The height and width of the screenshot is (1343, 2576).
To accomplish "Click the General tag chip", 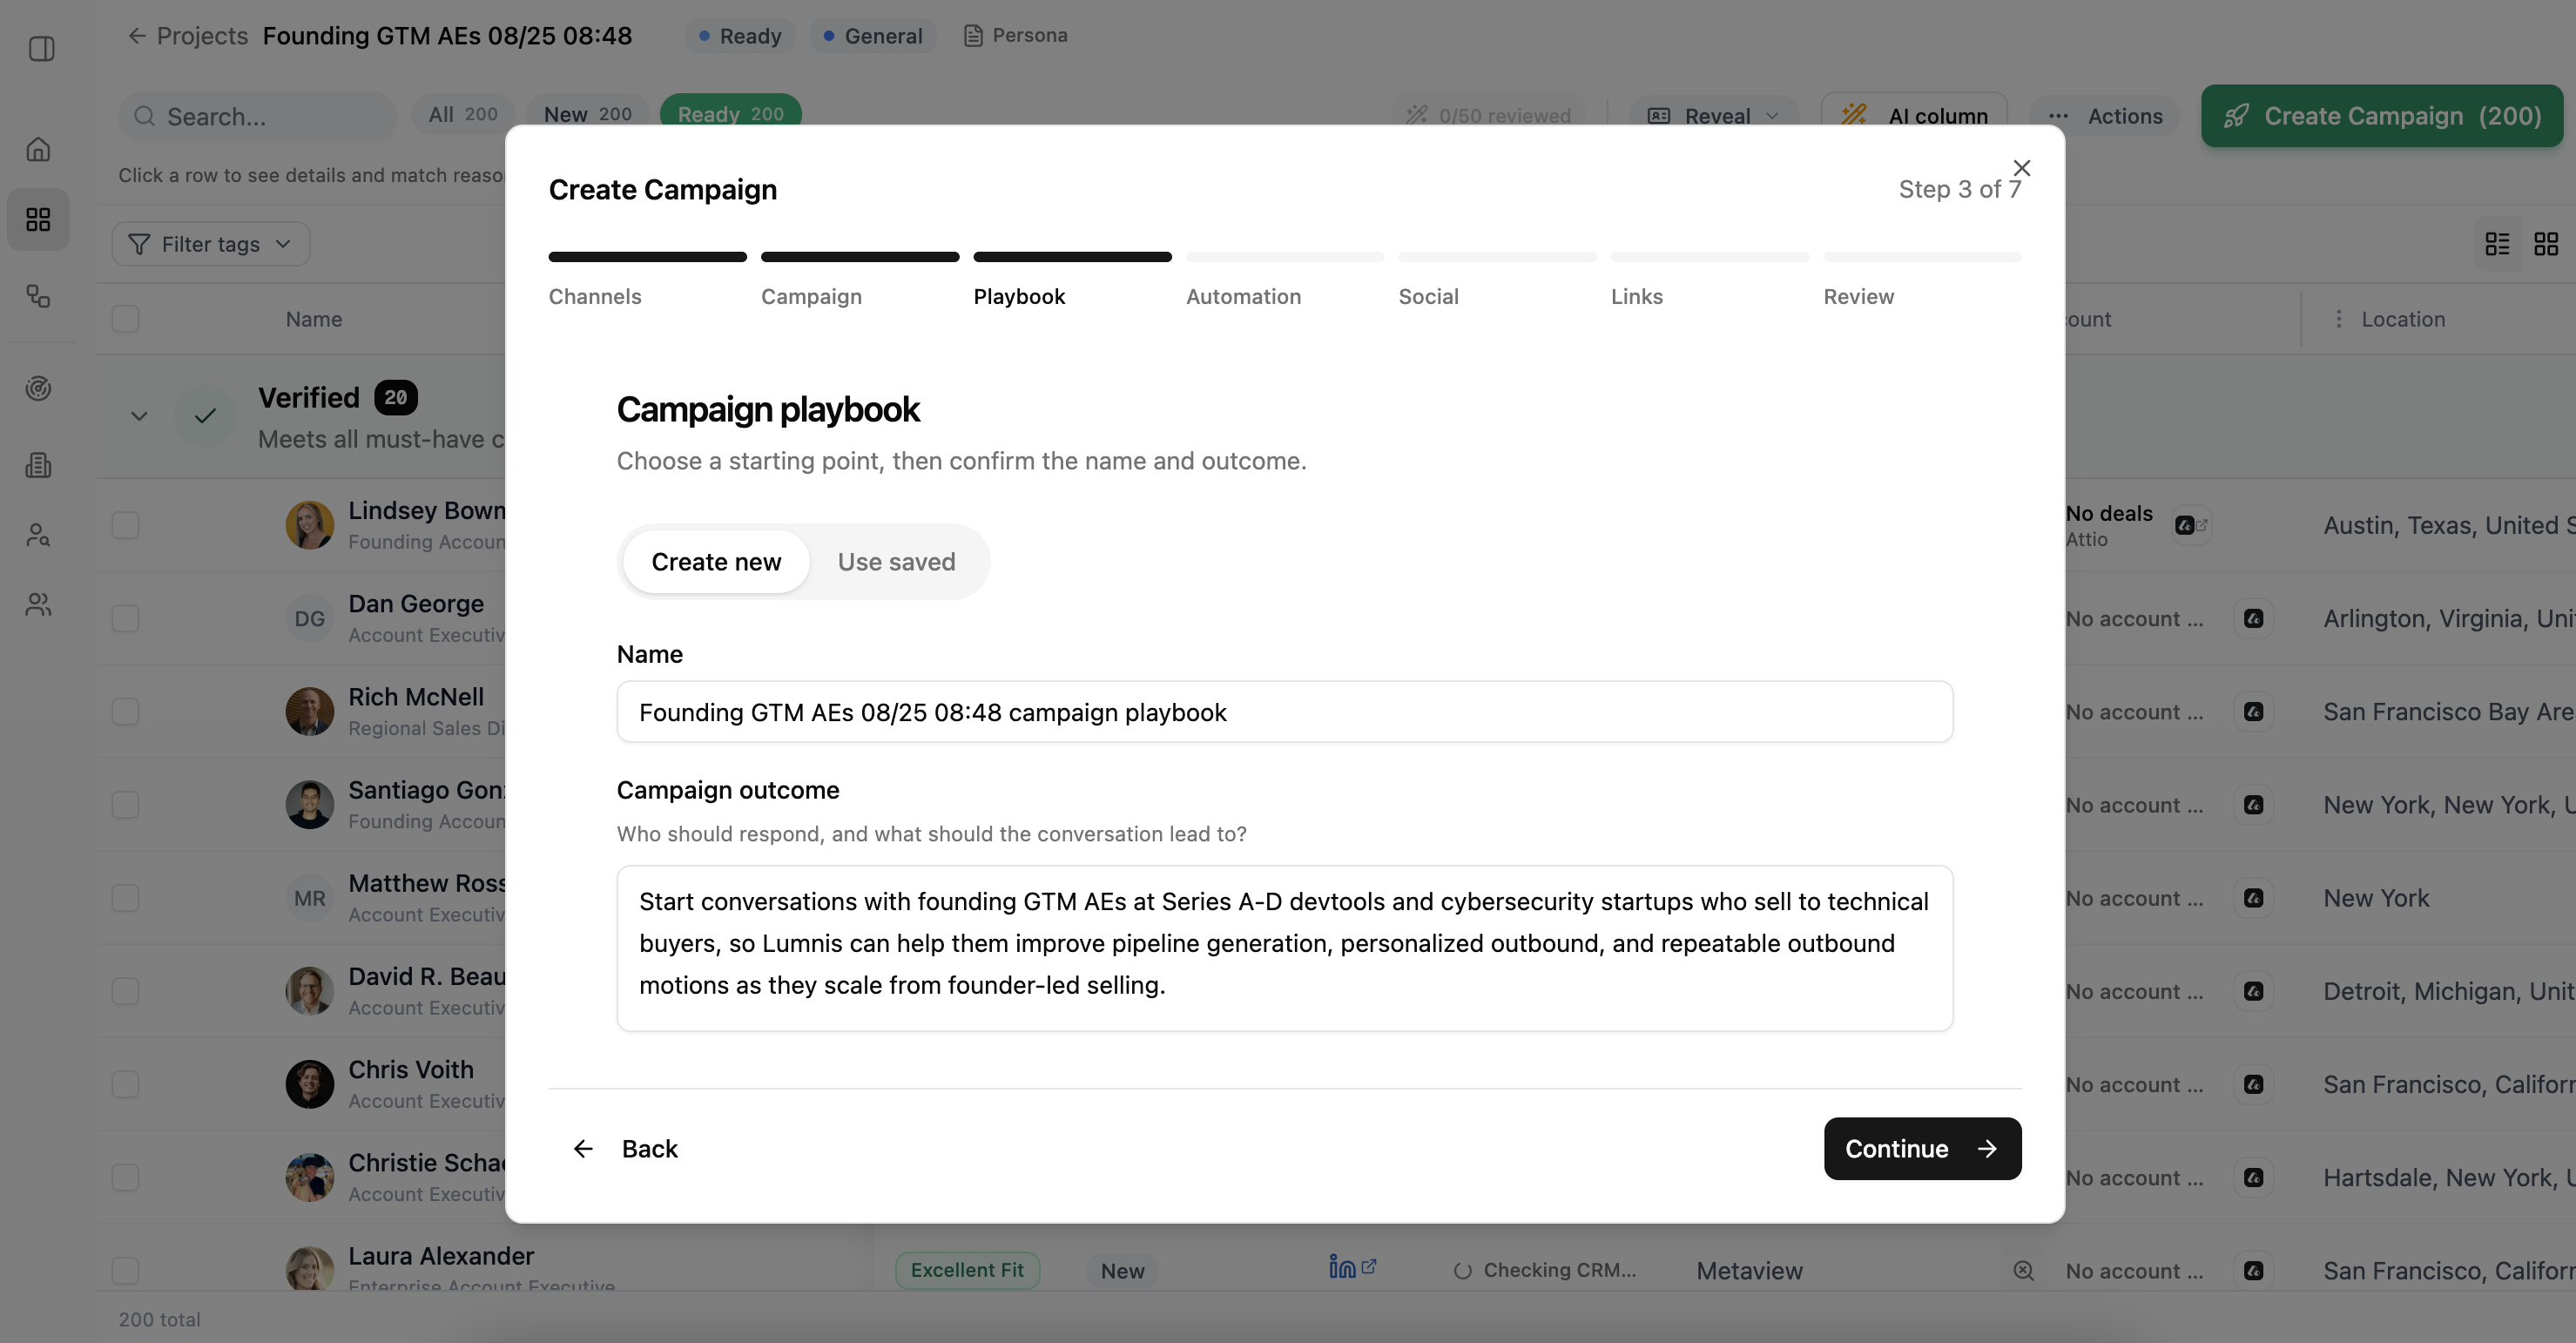I will pos(872,36).
